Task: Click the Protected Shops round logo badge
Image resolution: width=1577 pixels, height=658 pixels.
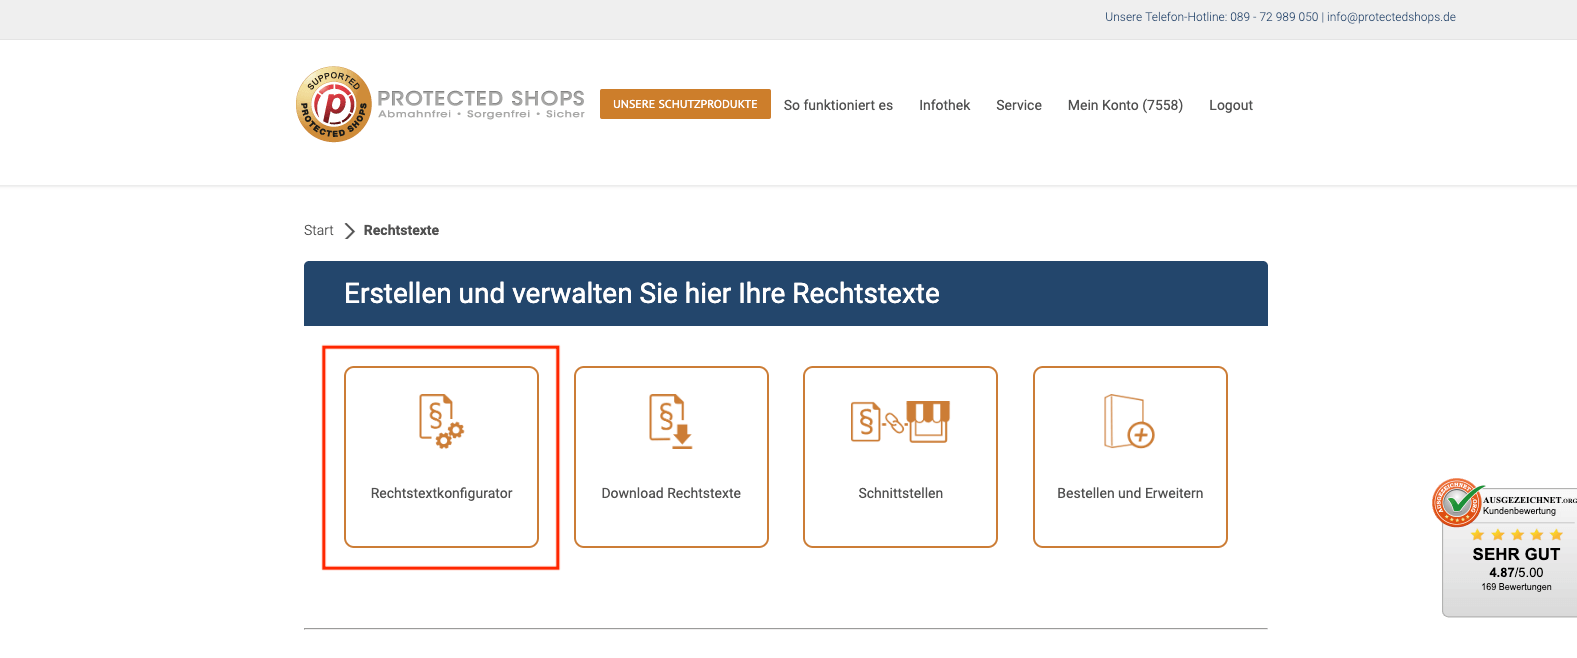Action: point(334,104)
